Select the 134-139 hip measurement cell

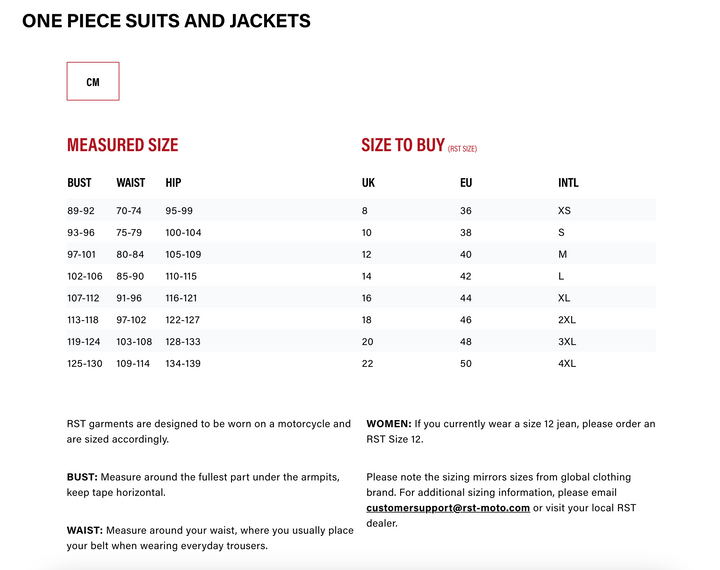click(x=183, y=363)
